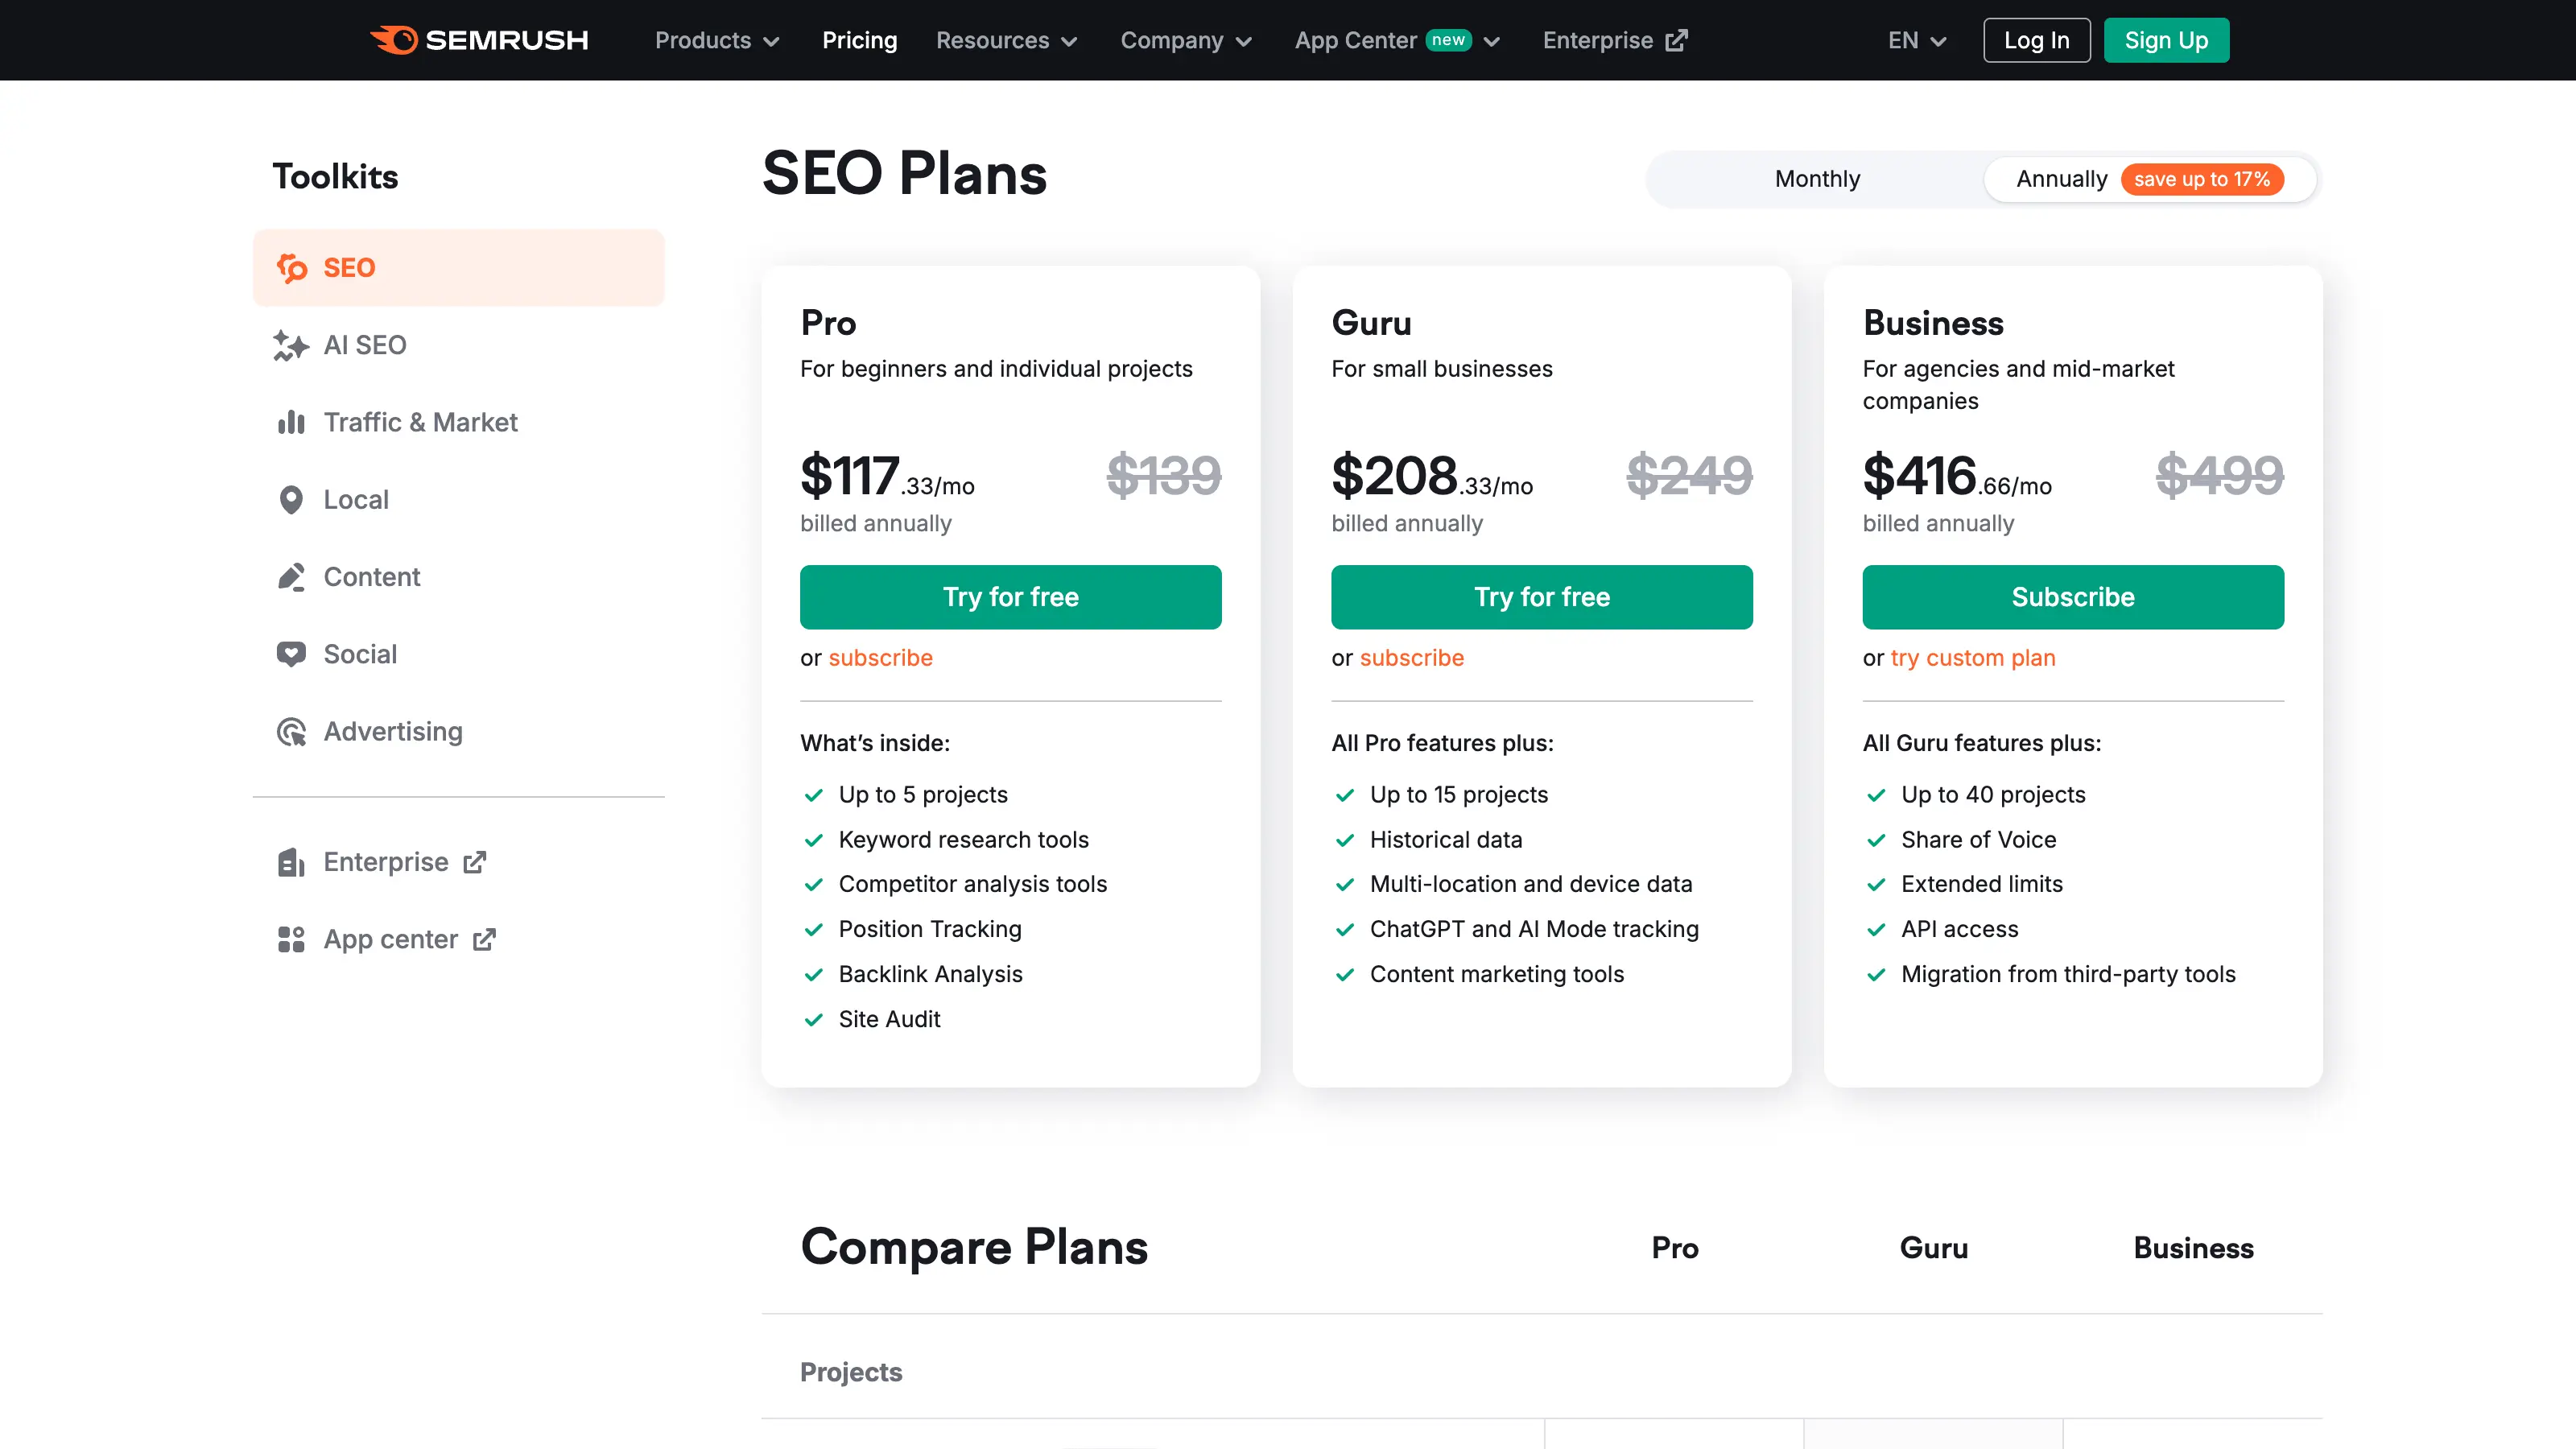The width and height of the screenshot is (2576, 1449).
Task: Click the Advertising cursor target icon
Action: pyautogui.click(x=290, y=732)
